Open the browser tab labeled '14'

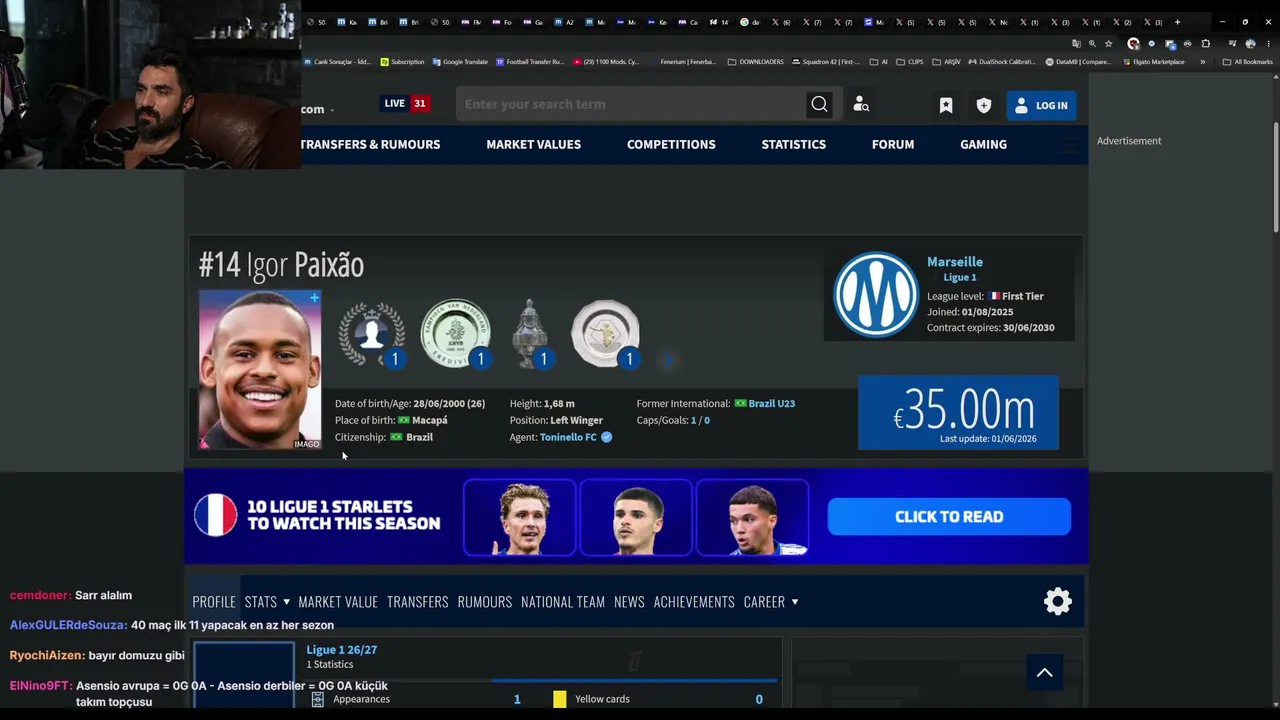tap(719, 22)
